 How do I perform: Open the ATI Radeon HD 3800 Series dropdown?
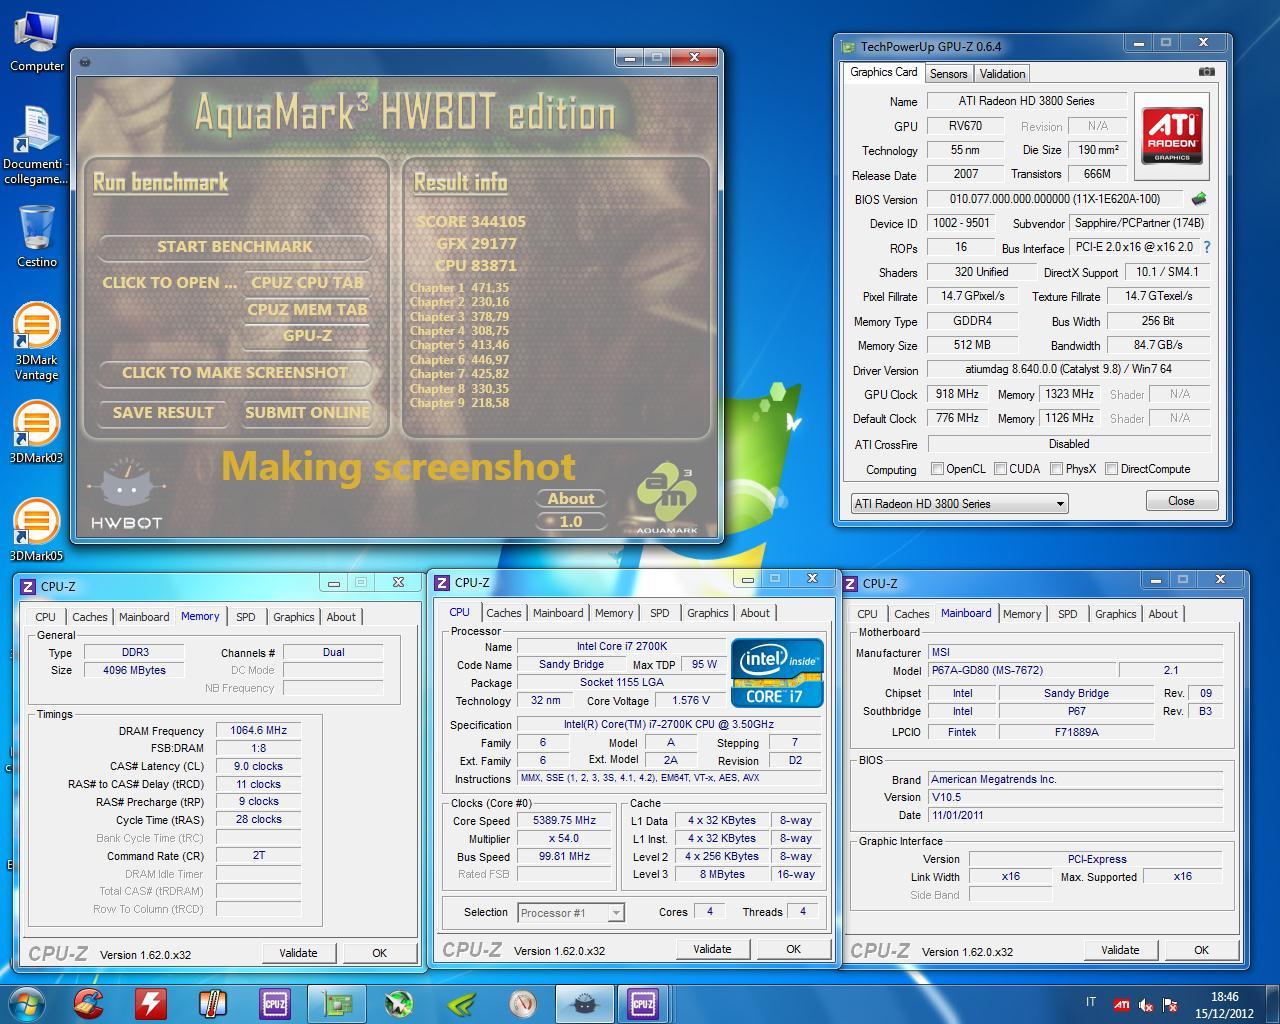point(959,503)
